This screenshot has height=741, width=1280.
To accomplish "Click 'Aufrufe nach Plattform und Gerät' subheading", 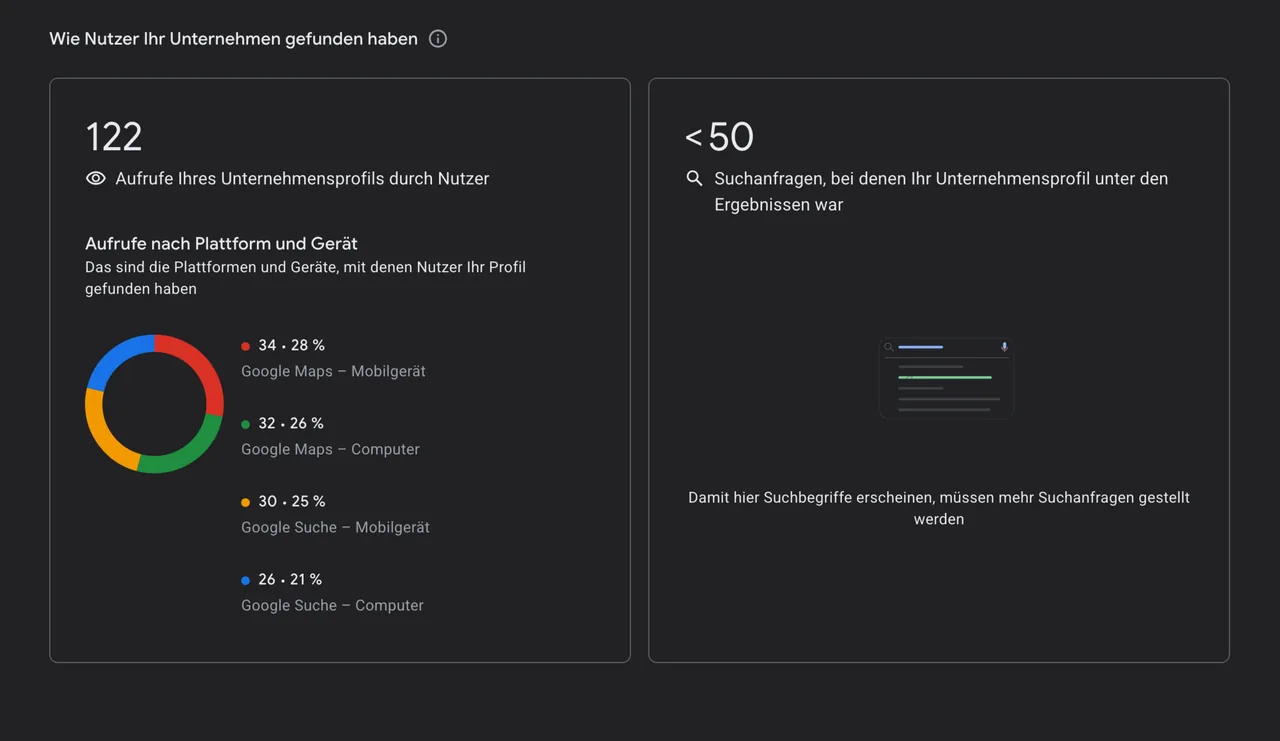I will click(x=221, y=243).
